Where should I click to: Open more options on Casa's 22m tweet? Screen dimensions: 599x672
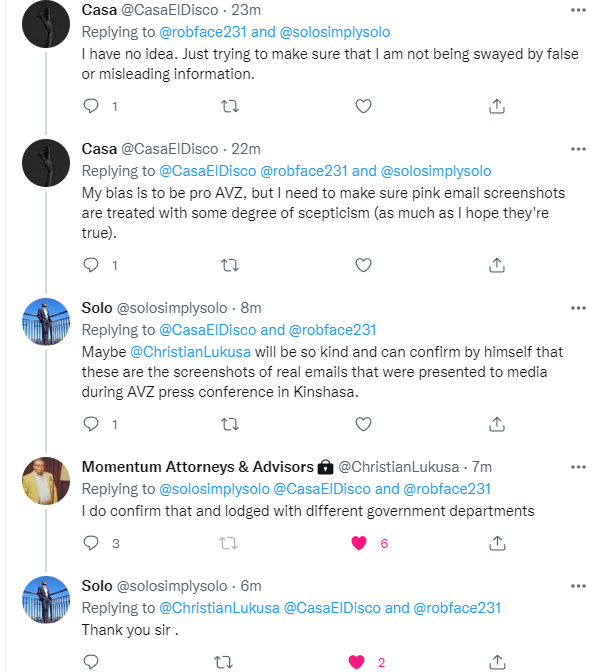[578, 149]
